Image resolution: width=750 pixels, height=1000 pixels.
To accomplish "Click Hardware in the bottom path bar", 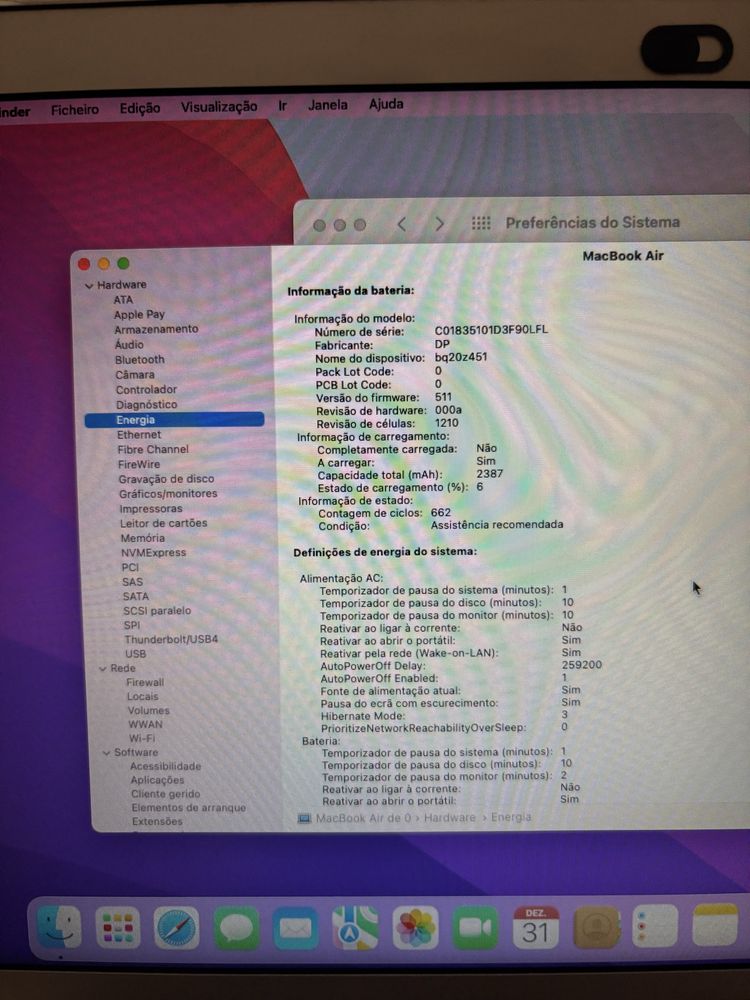I will point(450,818).
